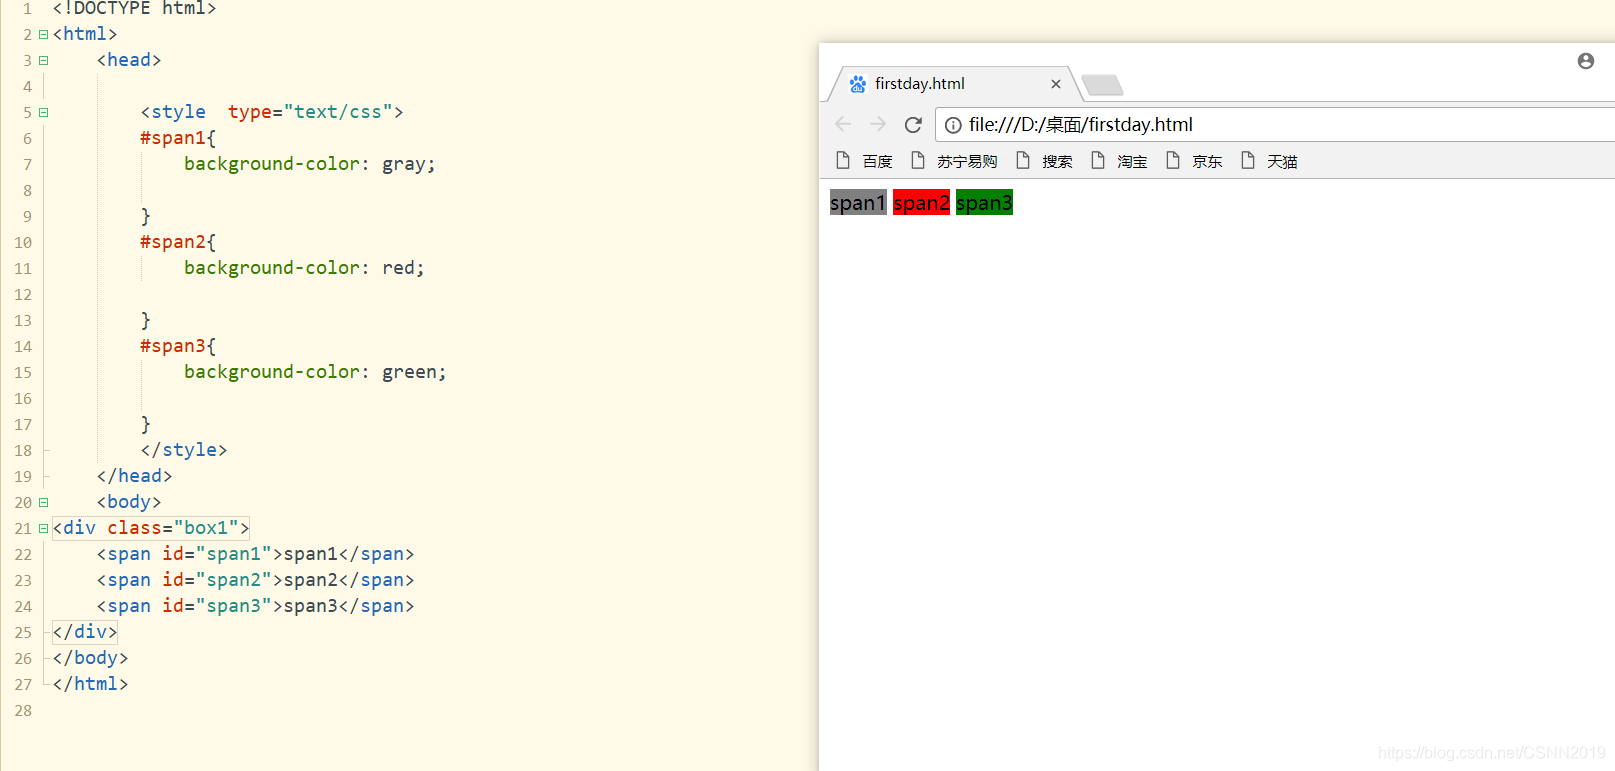Image resolution: width=1615 pixels, height=771 pixels.
Task: Click the gray span1 element on the page
Action: coord(858,202)
